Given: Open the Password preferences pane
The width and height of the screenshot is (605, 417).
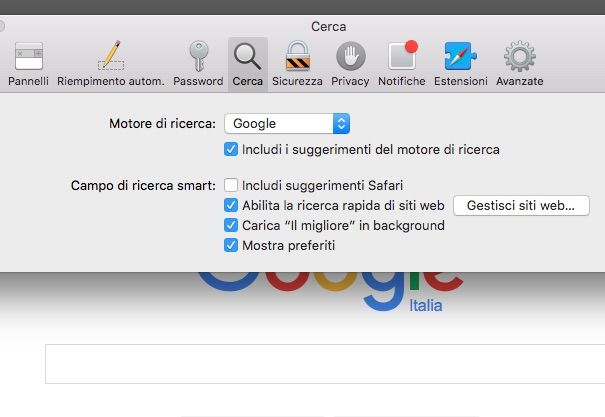Looking at the screenshot, I should (198, 64).
